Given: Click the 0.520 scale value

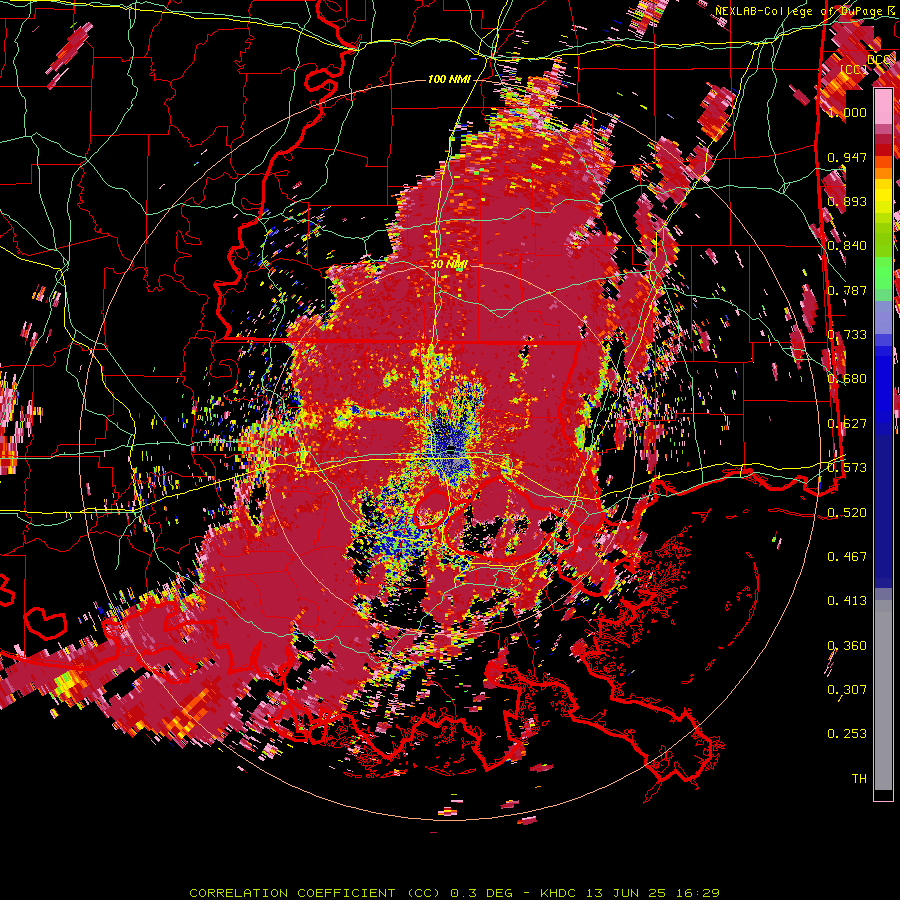Looking at the screenshot, I should coord(847,512).
